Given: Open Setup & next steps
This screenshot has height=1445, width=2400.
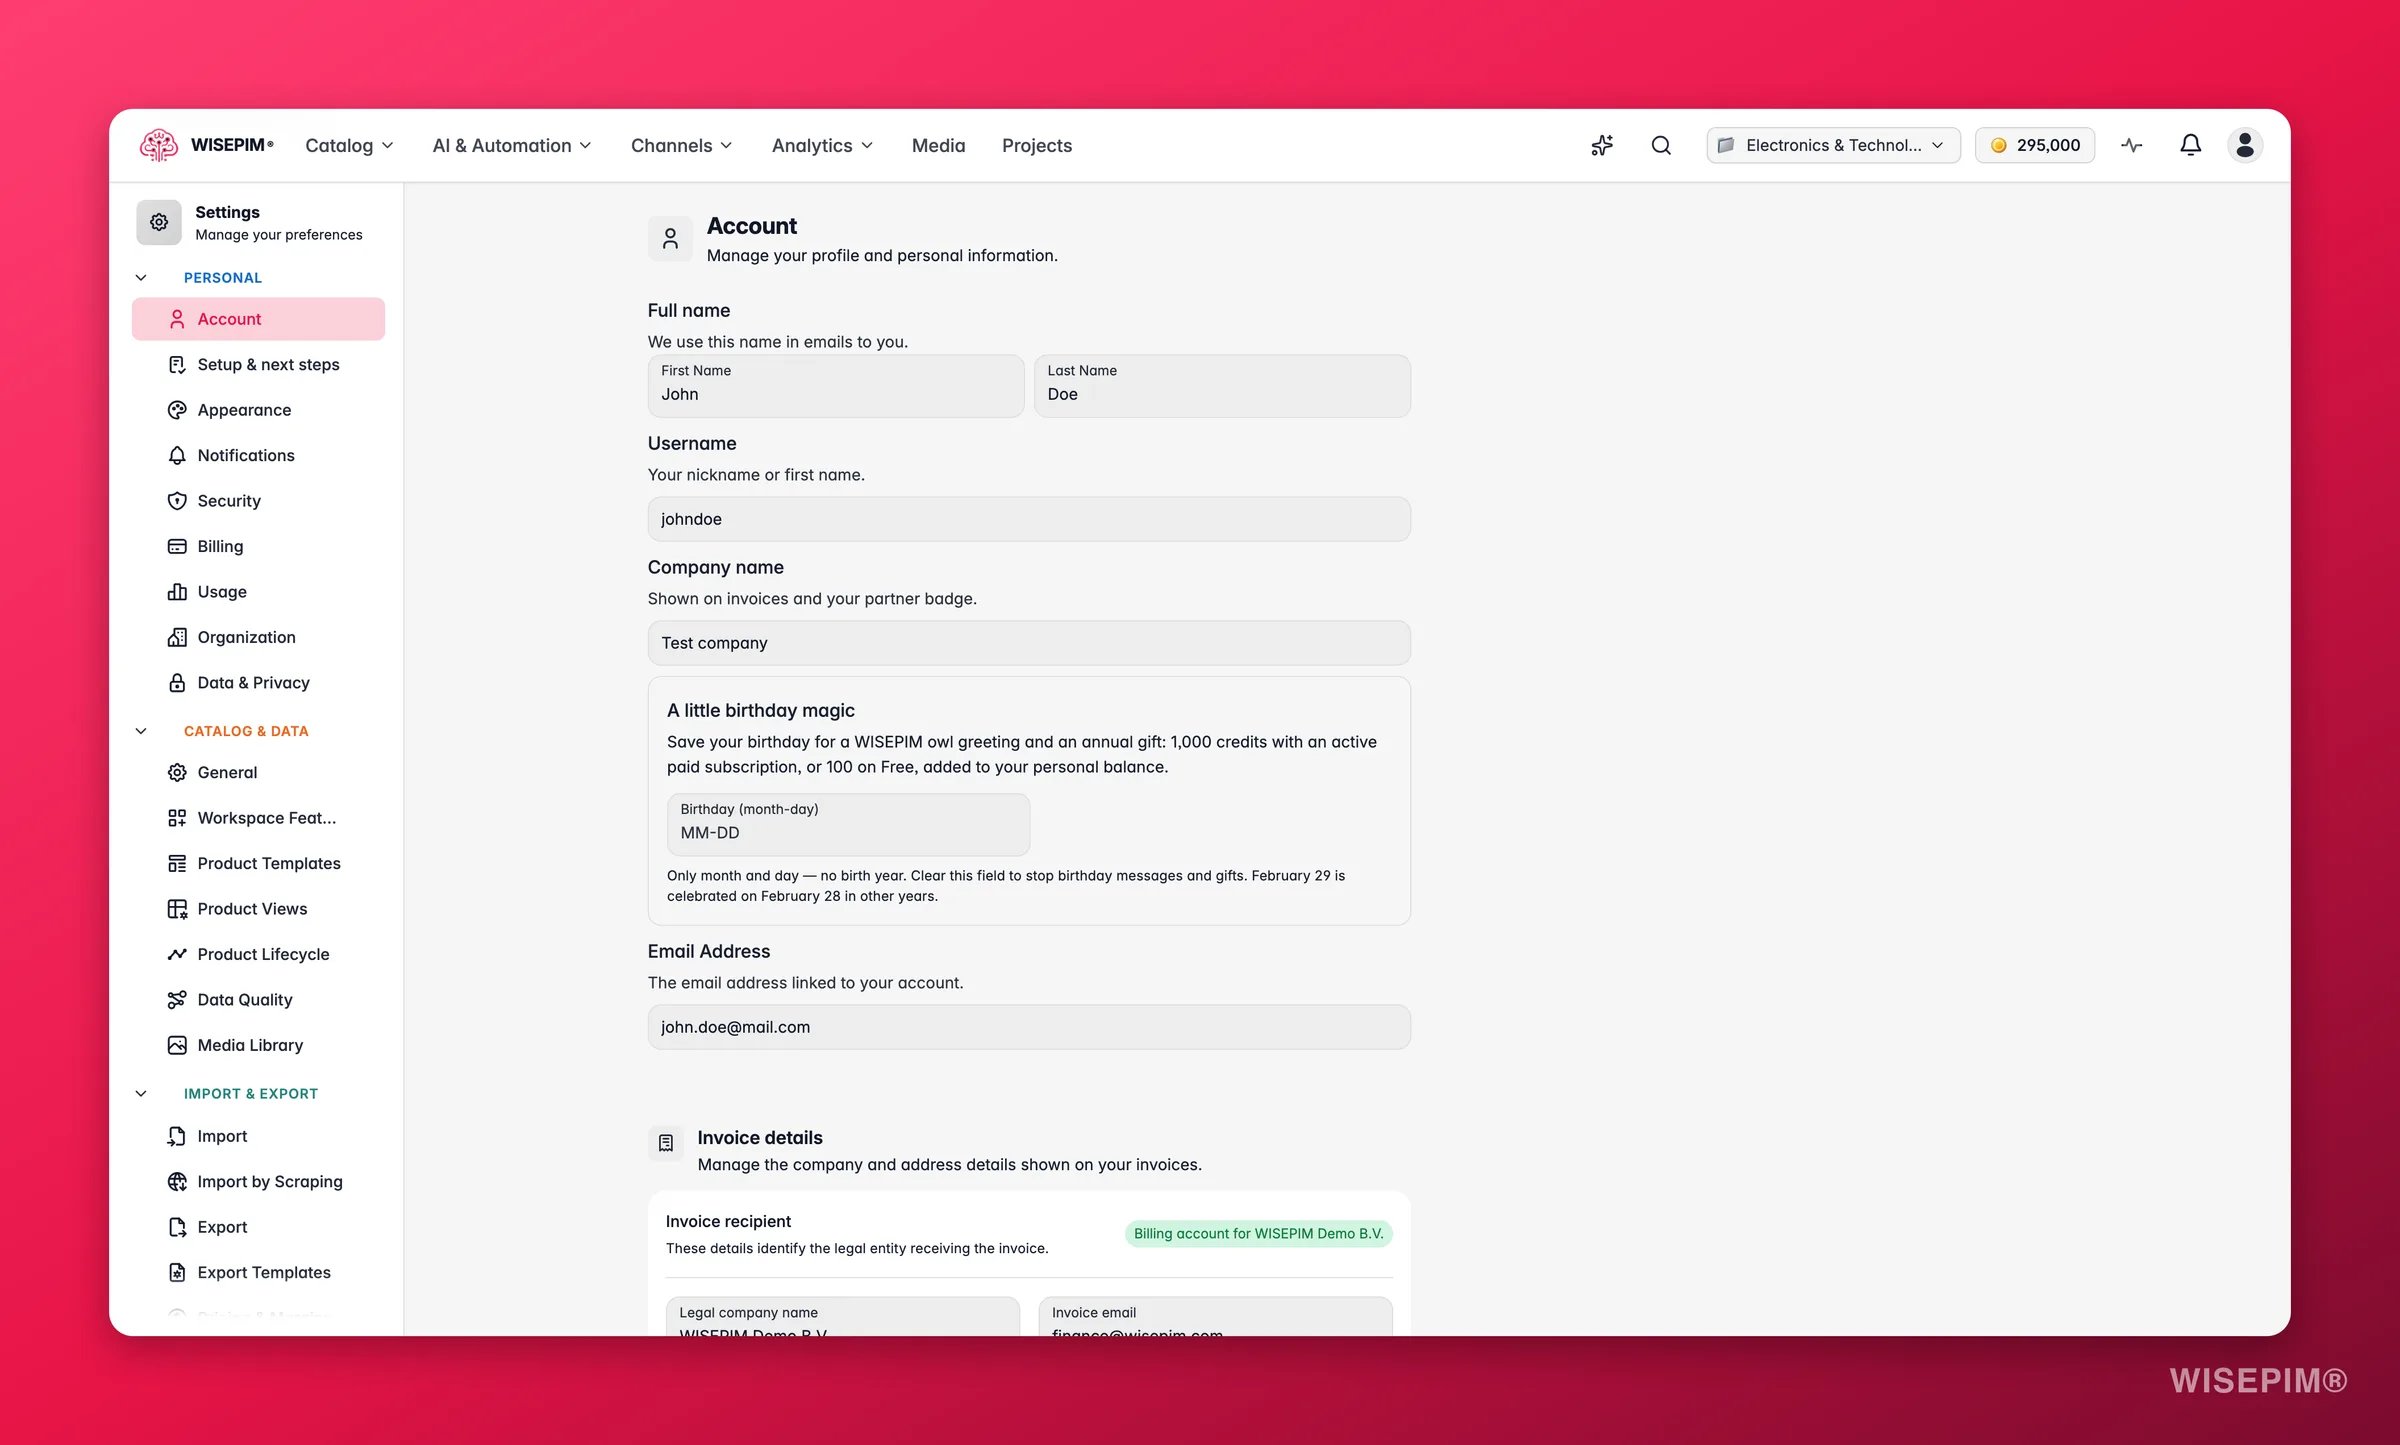Looking at the screenshot, I should [x=258, y=364].
